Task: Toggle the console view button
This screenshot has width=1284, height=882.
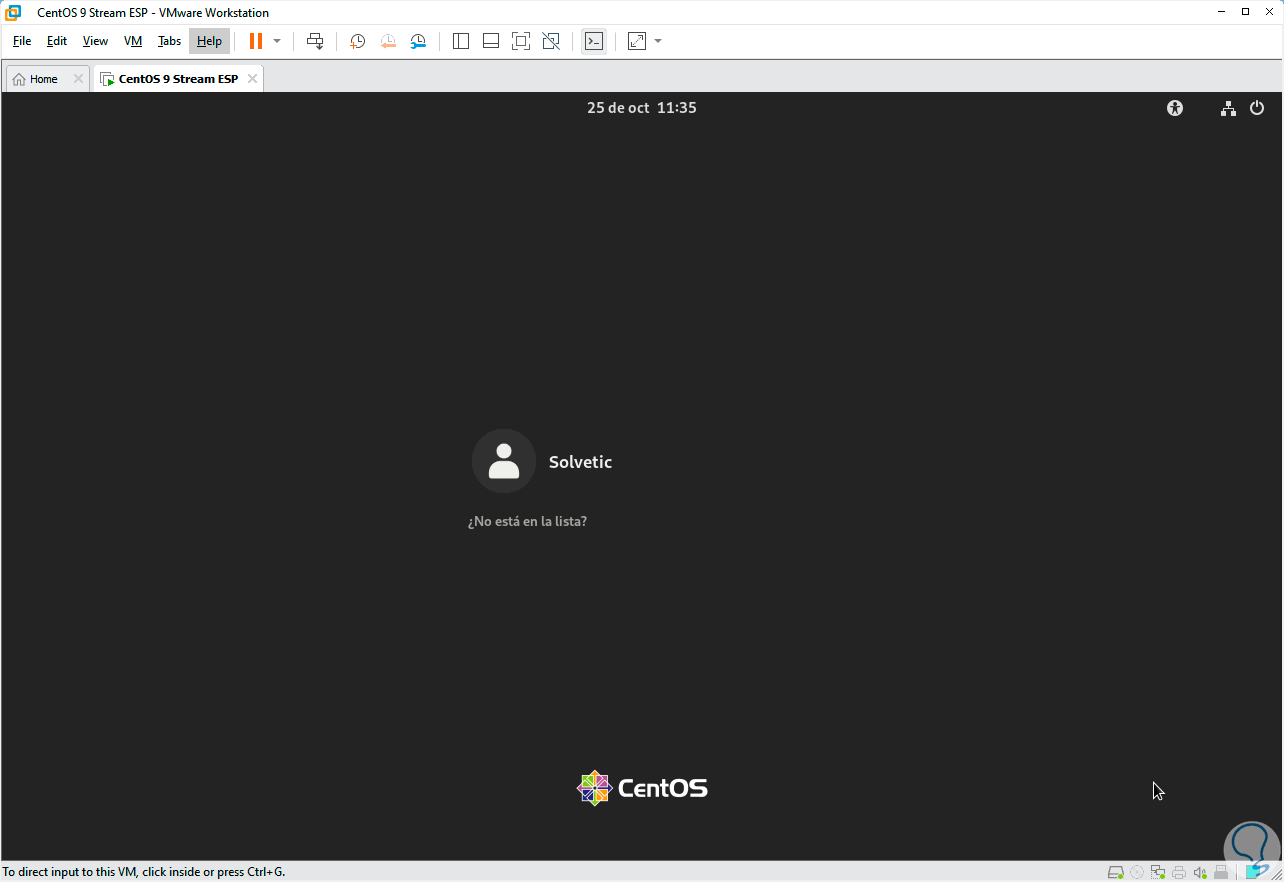Action: tap(594, 41)
